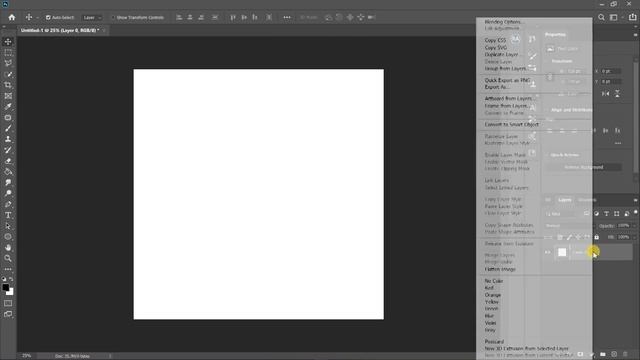
Task: Select the Eraser tool
Action: (8, 161)
